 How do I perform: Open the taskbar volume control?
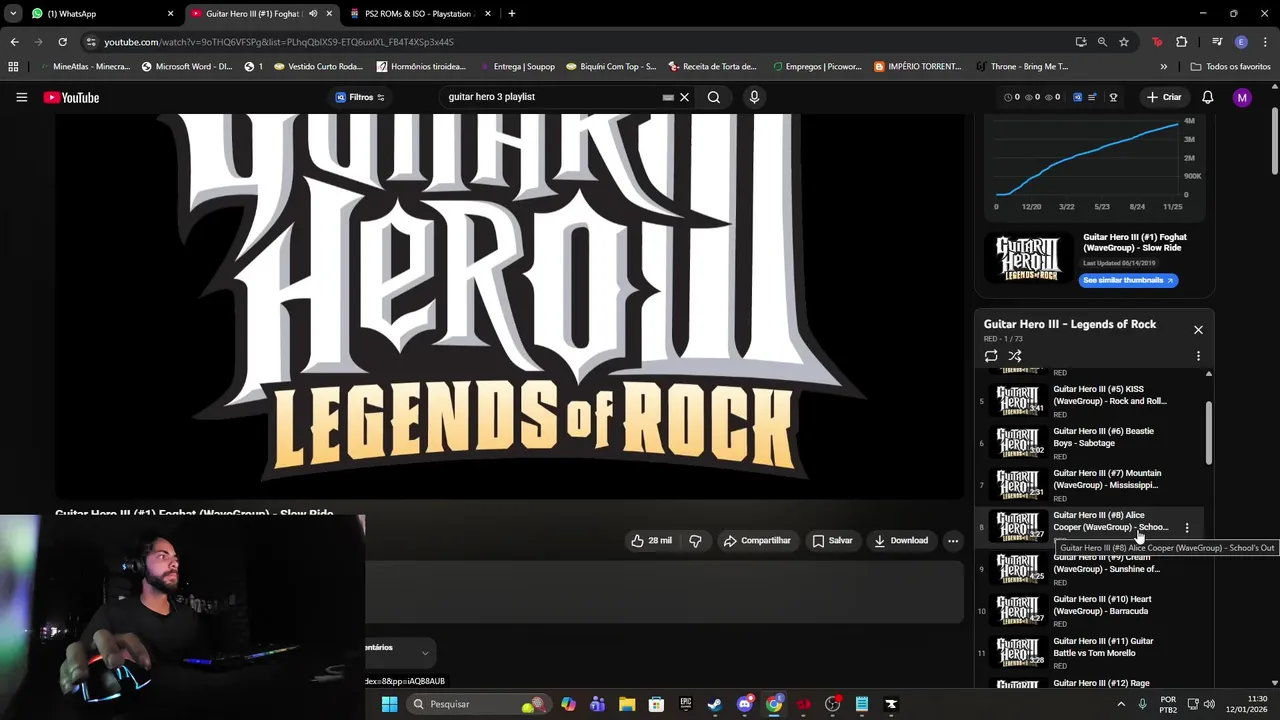click(1211, 704)
